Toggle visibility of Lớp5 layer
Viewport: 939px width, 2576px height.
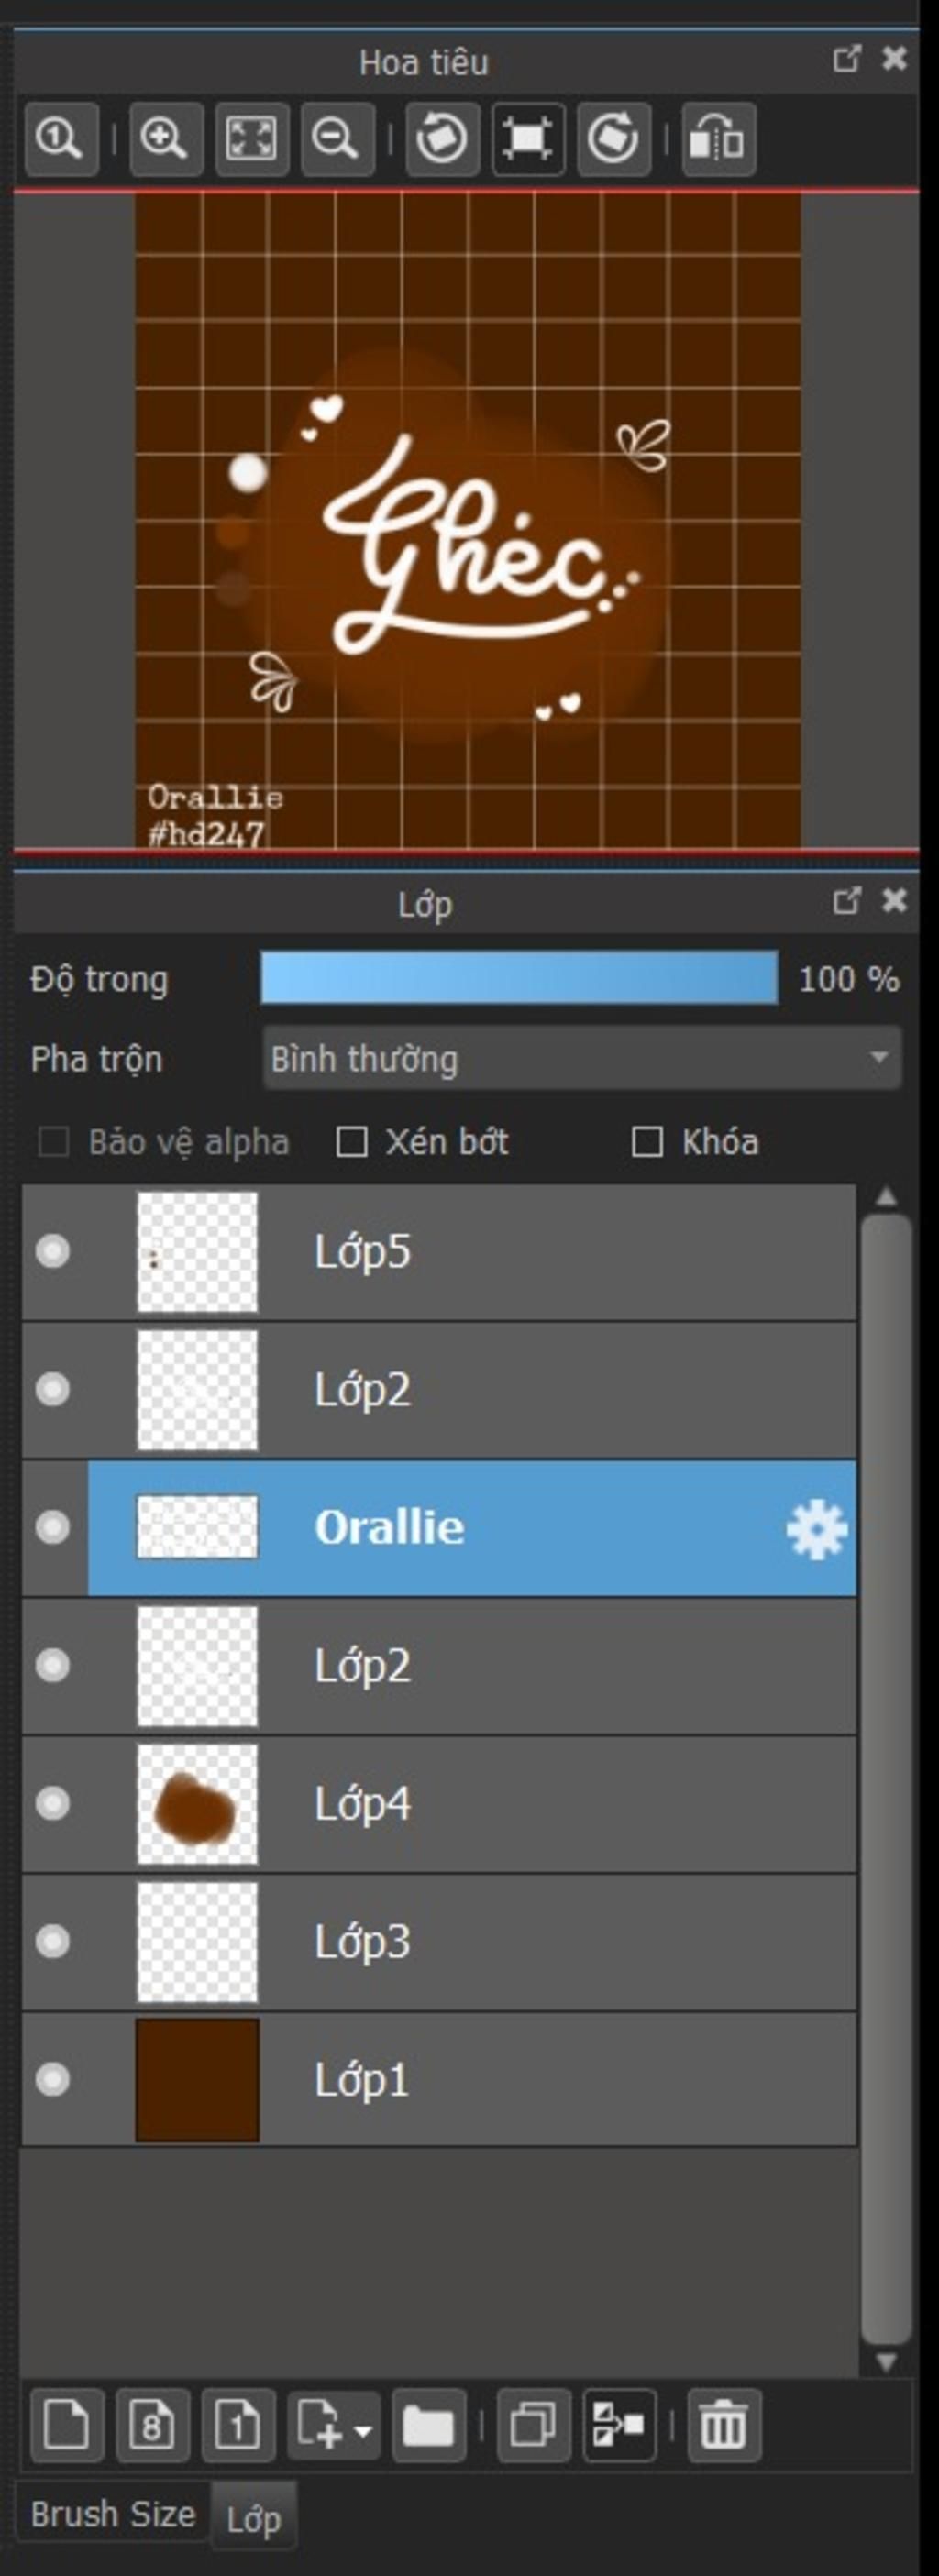[x=52, y=1251]
